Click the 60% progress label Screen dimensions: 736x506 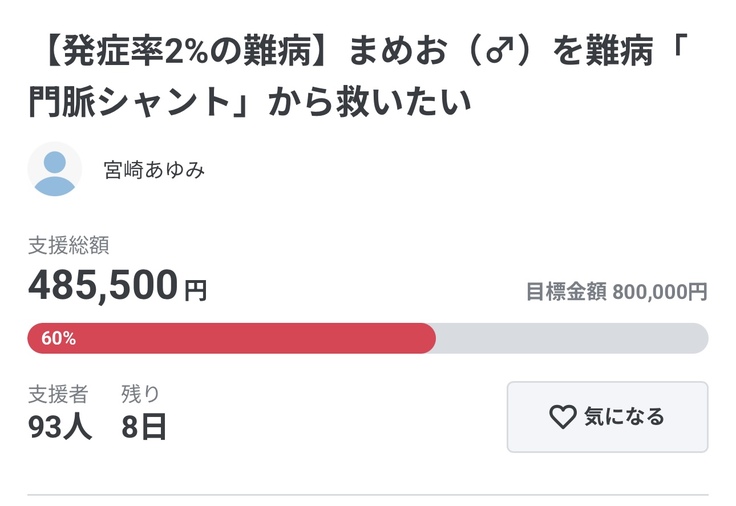pos(58,338)
